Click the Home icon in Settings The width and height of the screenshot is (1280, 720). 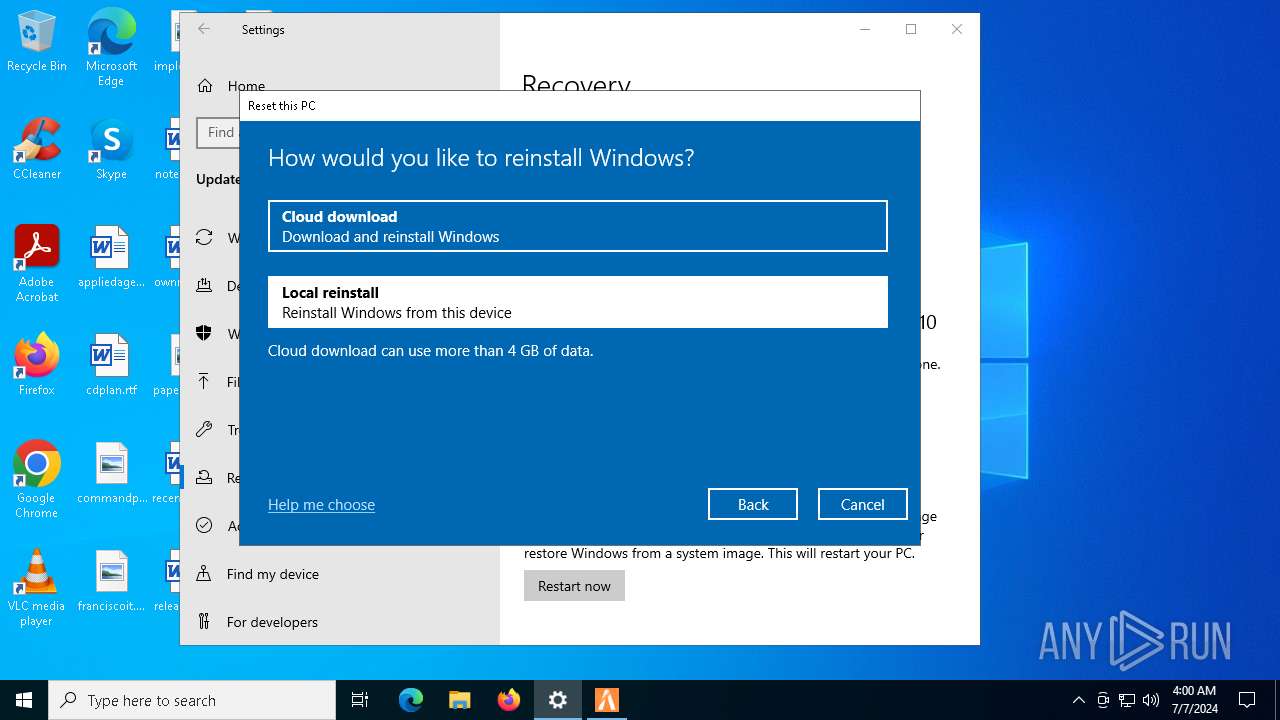coord(205,86)
